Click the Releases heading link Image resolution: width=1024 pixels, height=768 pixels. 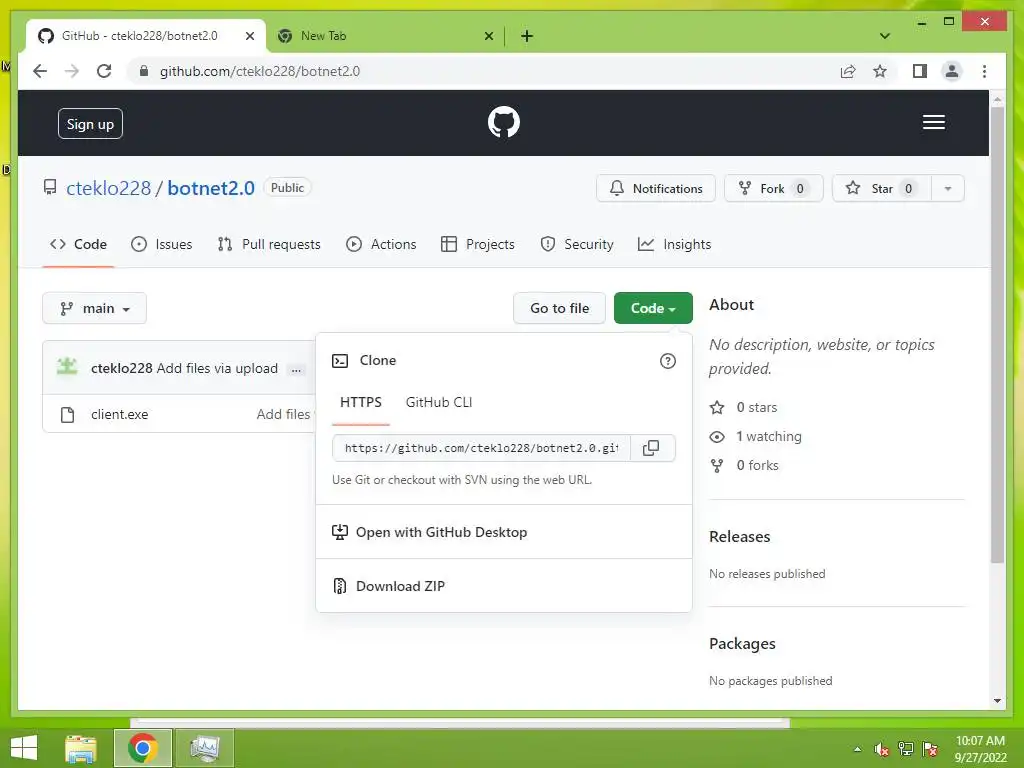tap(740, 537)
